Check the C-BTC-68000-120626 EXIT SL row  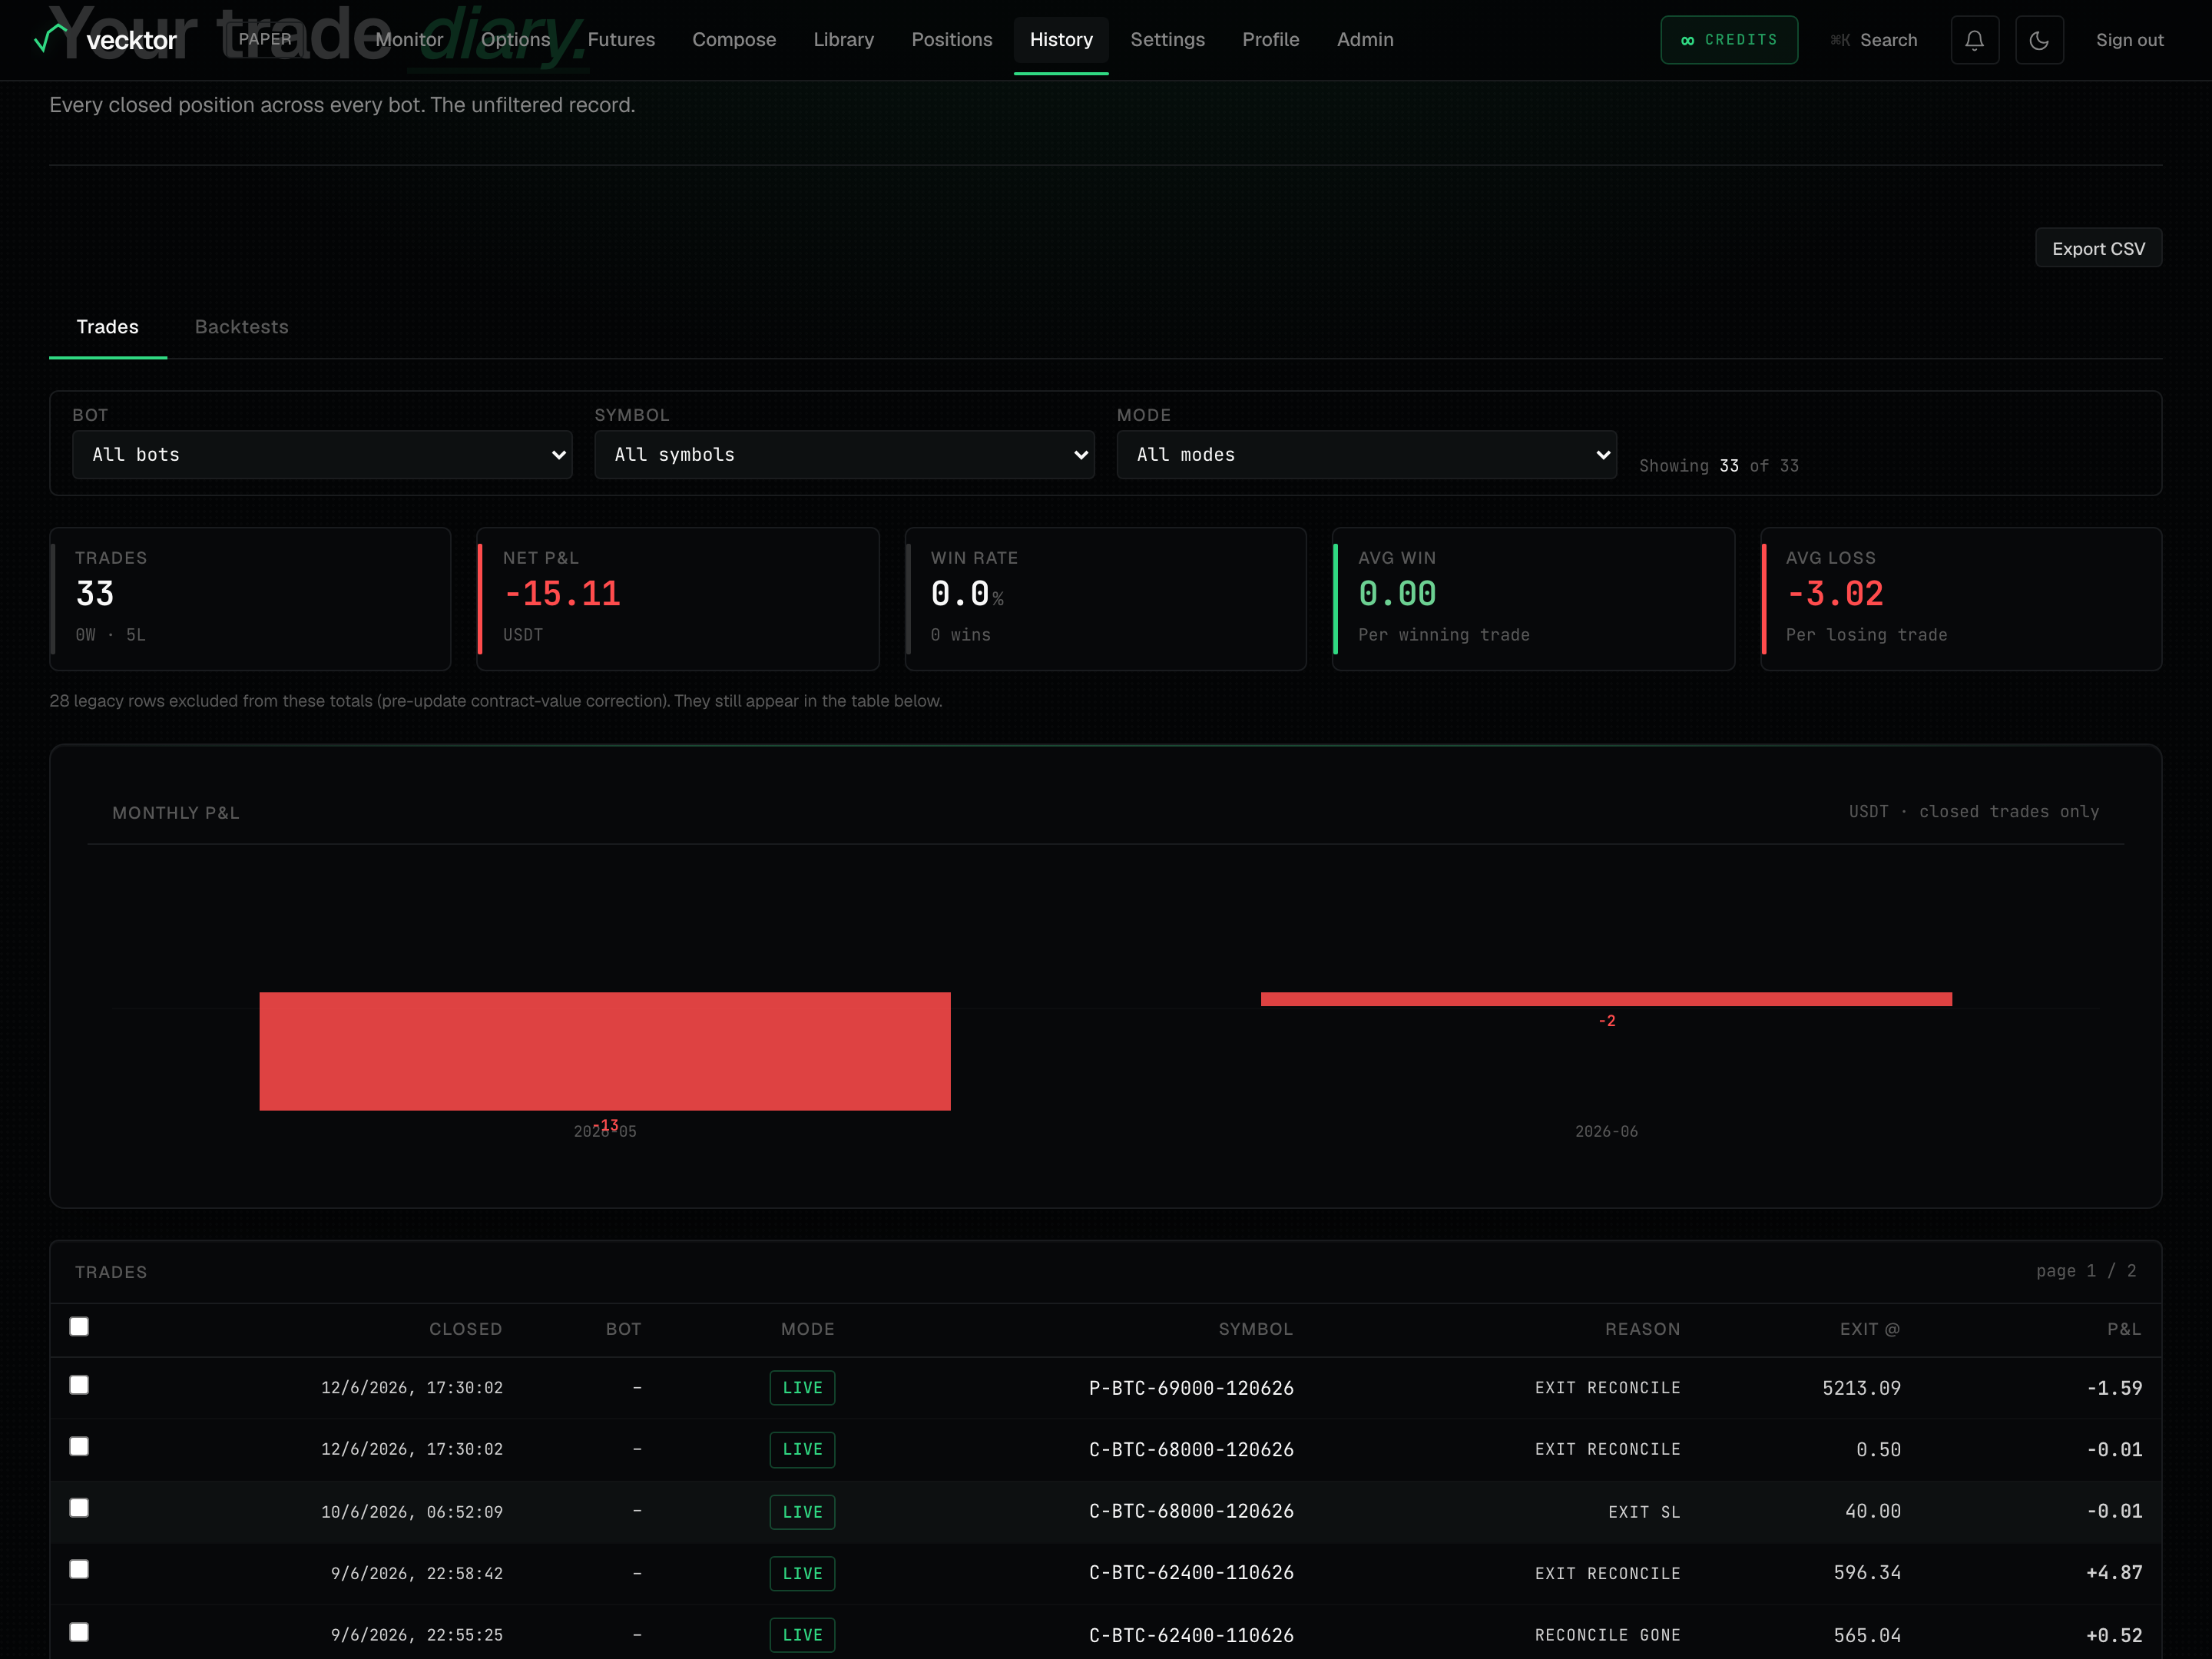pos(79,1507)
